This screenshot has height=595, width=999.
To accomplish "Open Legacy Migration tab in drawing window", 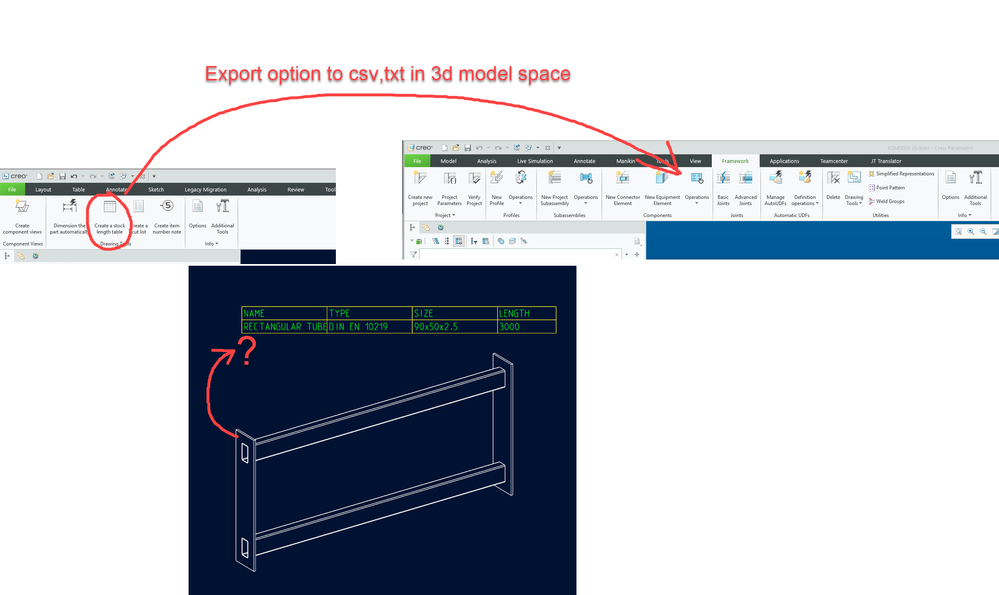I will pos(205,190).
